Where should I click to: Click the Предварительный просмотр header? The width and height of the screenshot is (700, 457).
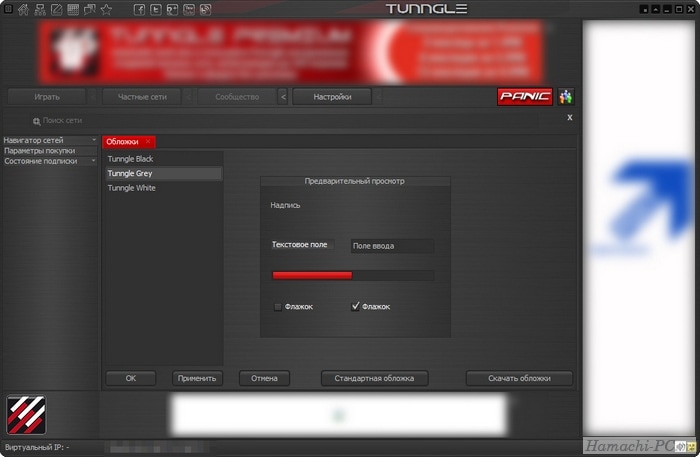tap(355, 181)
